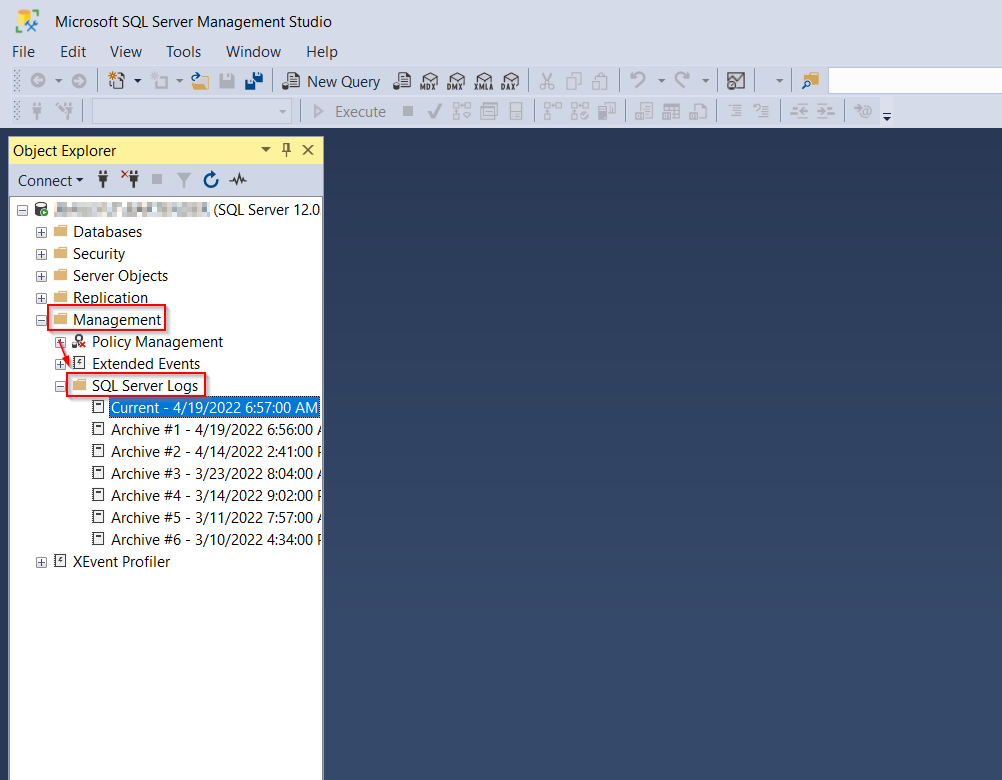Image resolution: width=1002 pixels, height=780 pixels.
Task: Click the New Query button
Action: point(331,81)
